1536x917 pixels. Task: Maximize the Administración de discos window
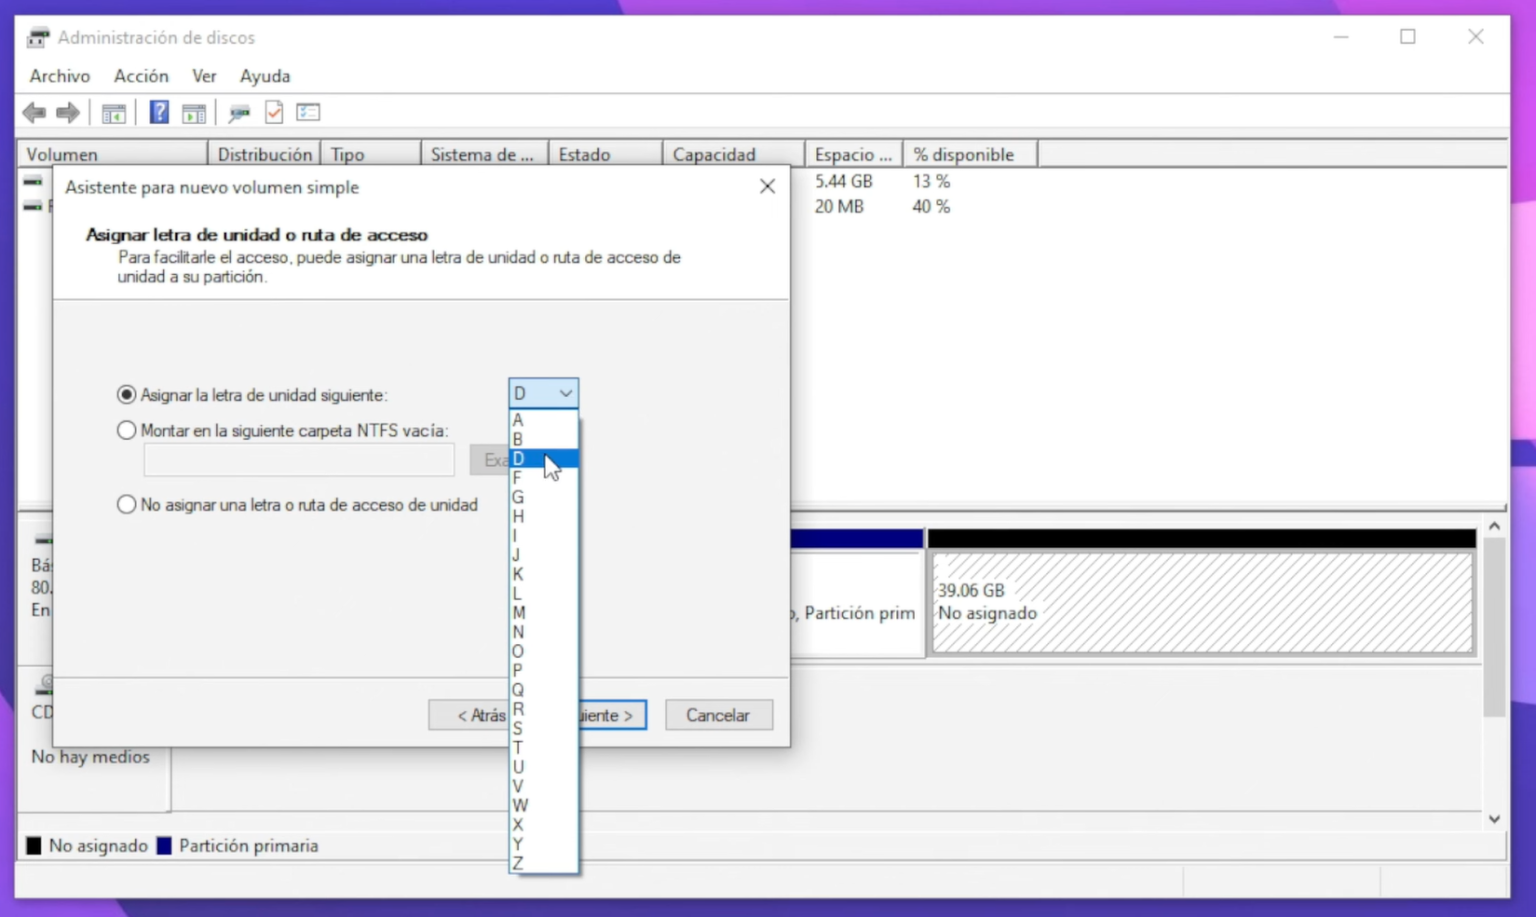tap(1408, 37)
